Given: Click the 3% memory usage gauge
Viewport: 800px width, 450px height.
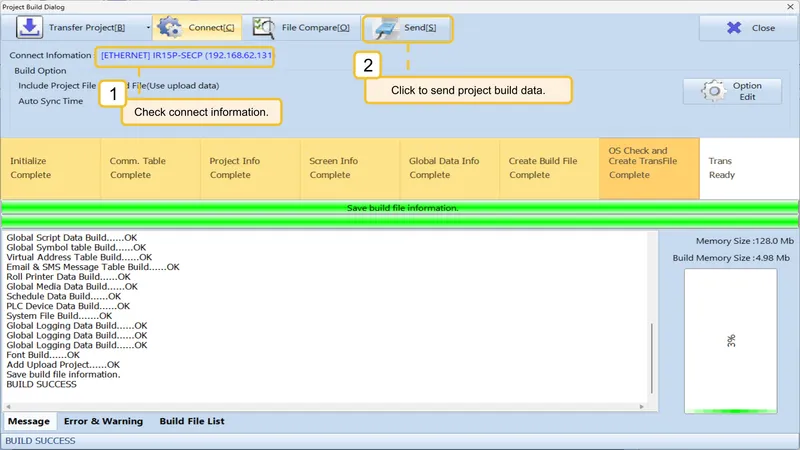Looking at the screenshot, I should click(731, 341).
